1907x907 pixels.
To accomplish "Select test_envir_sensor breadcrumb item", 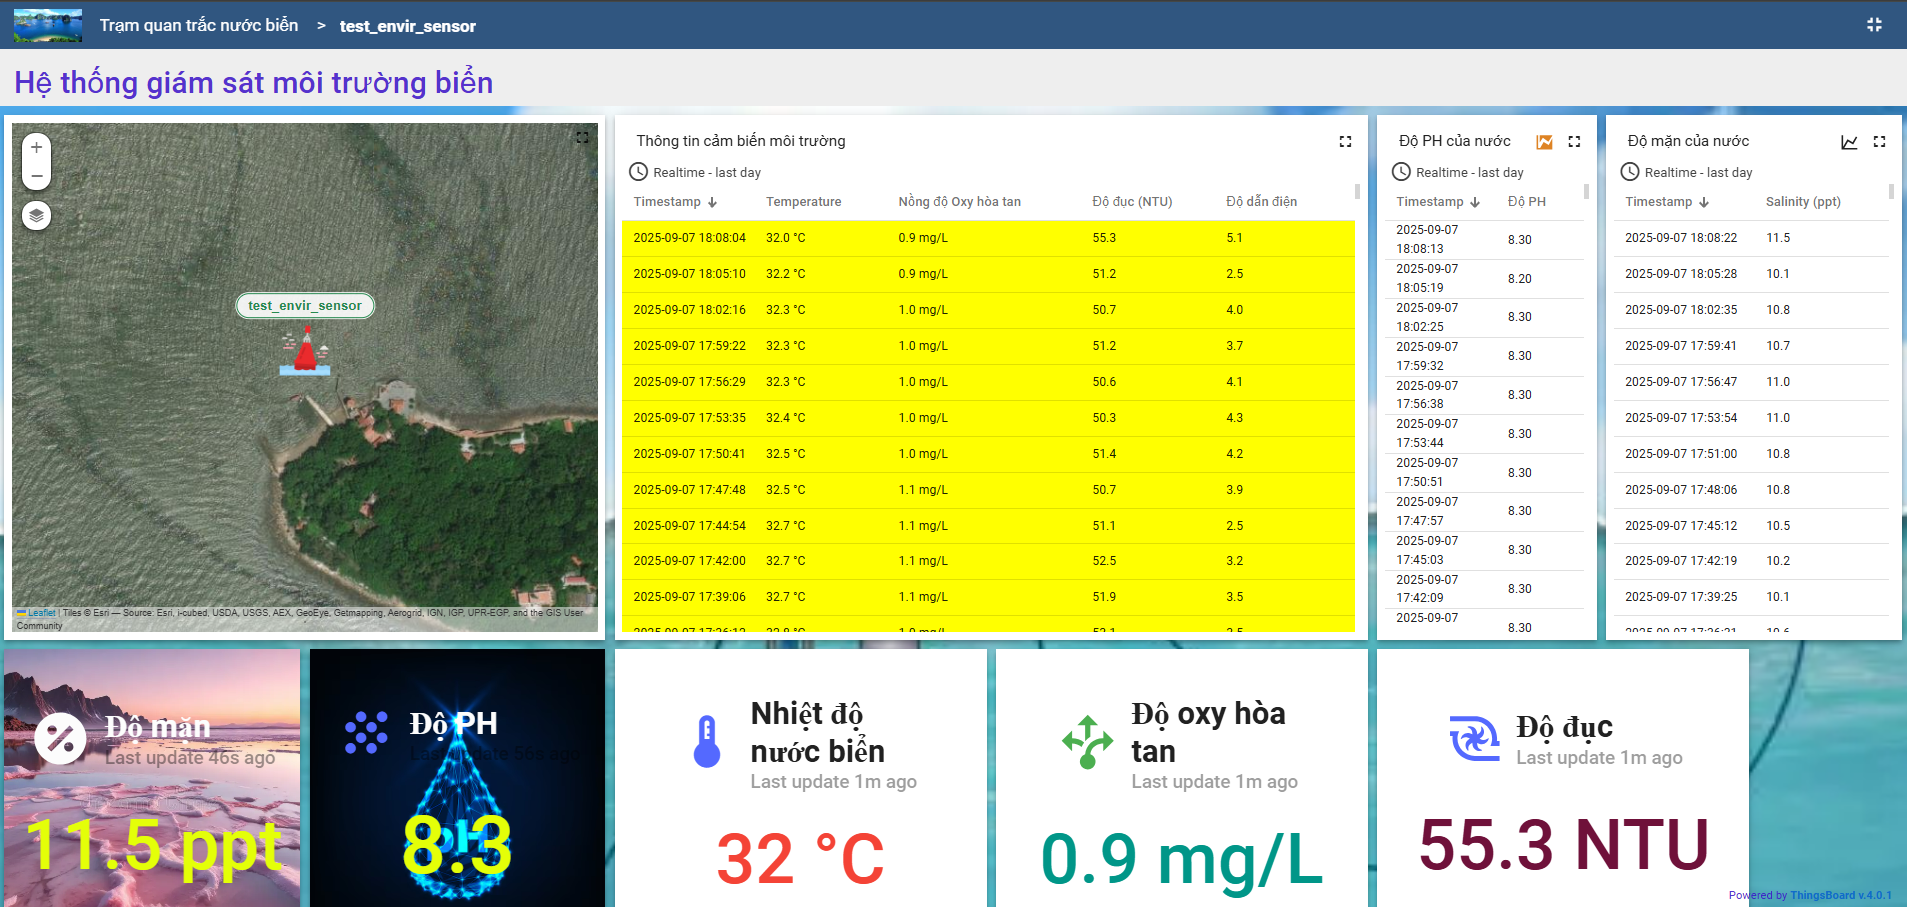I will [x=407, y=26].
